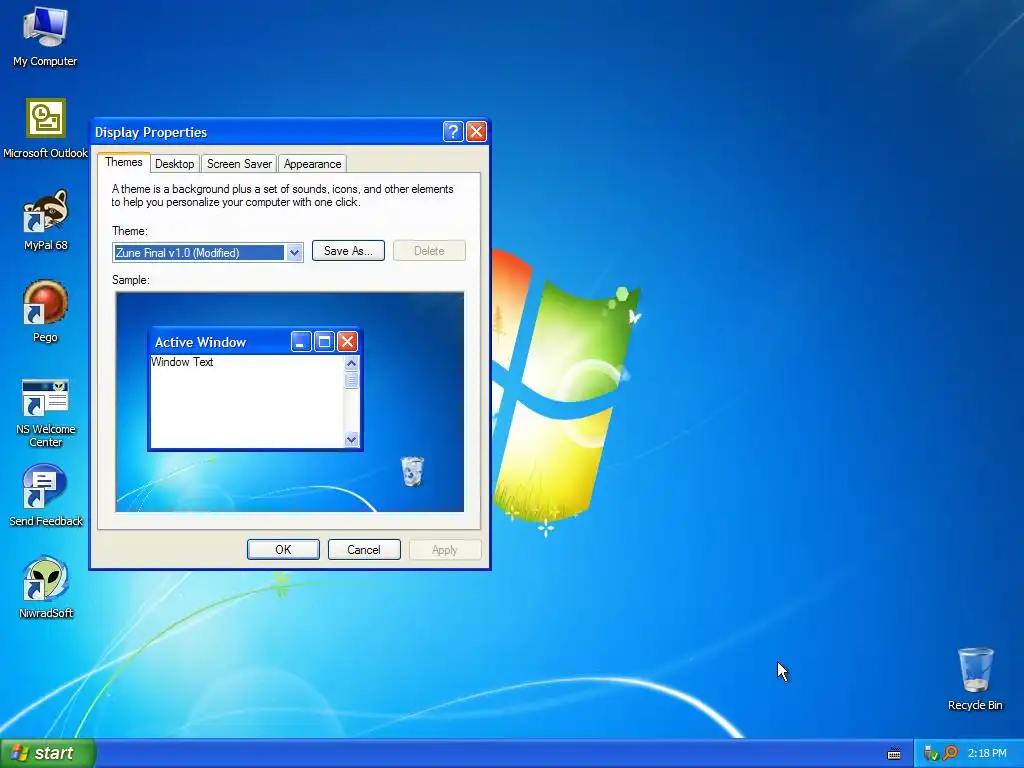Click the sample window's maximize button

click(325, 342)
